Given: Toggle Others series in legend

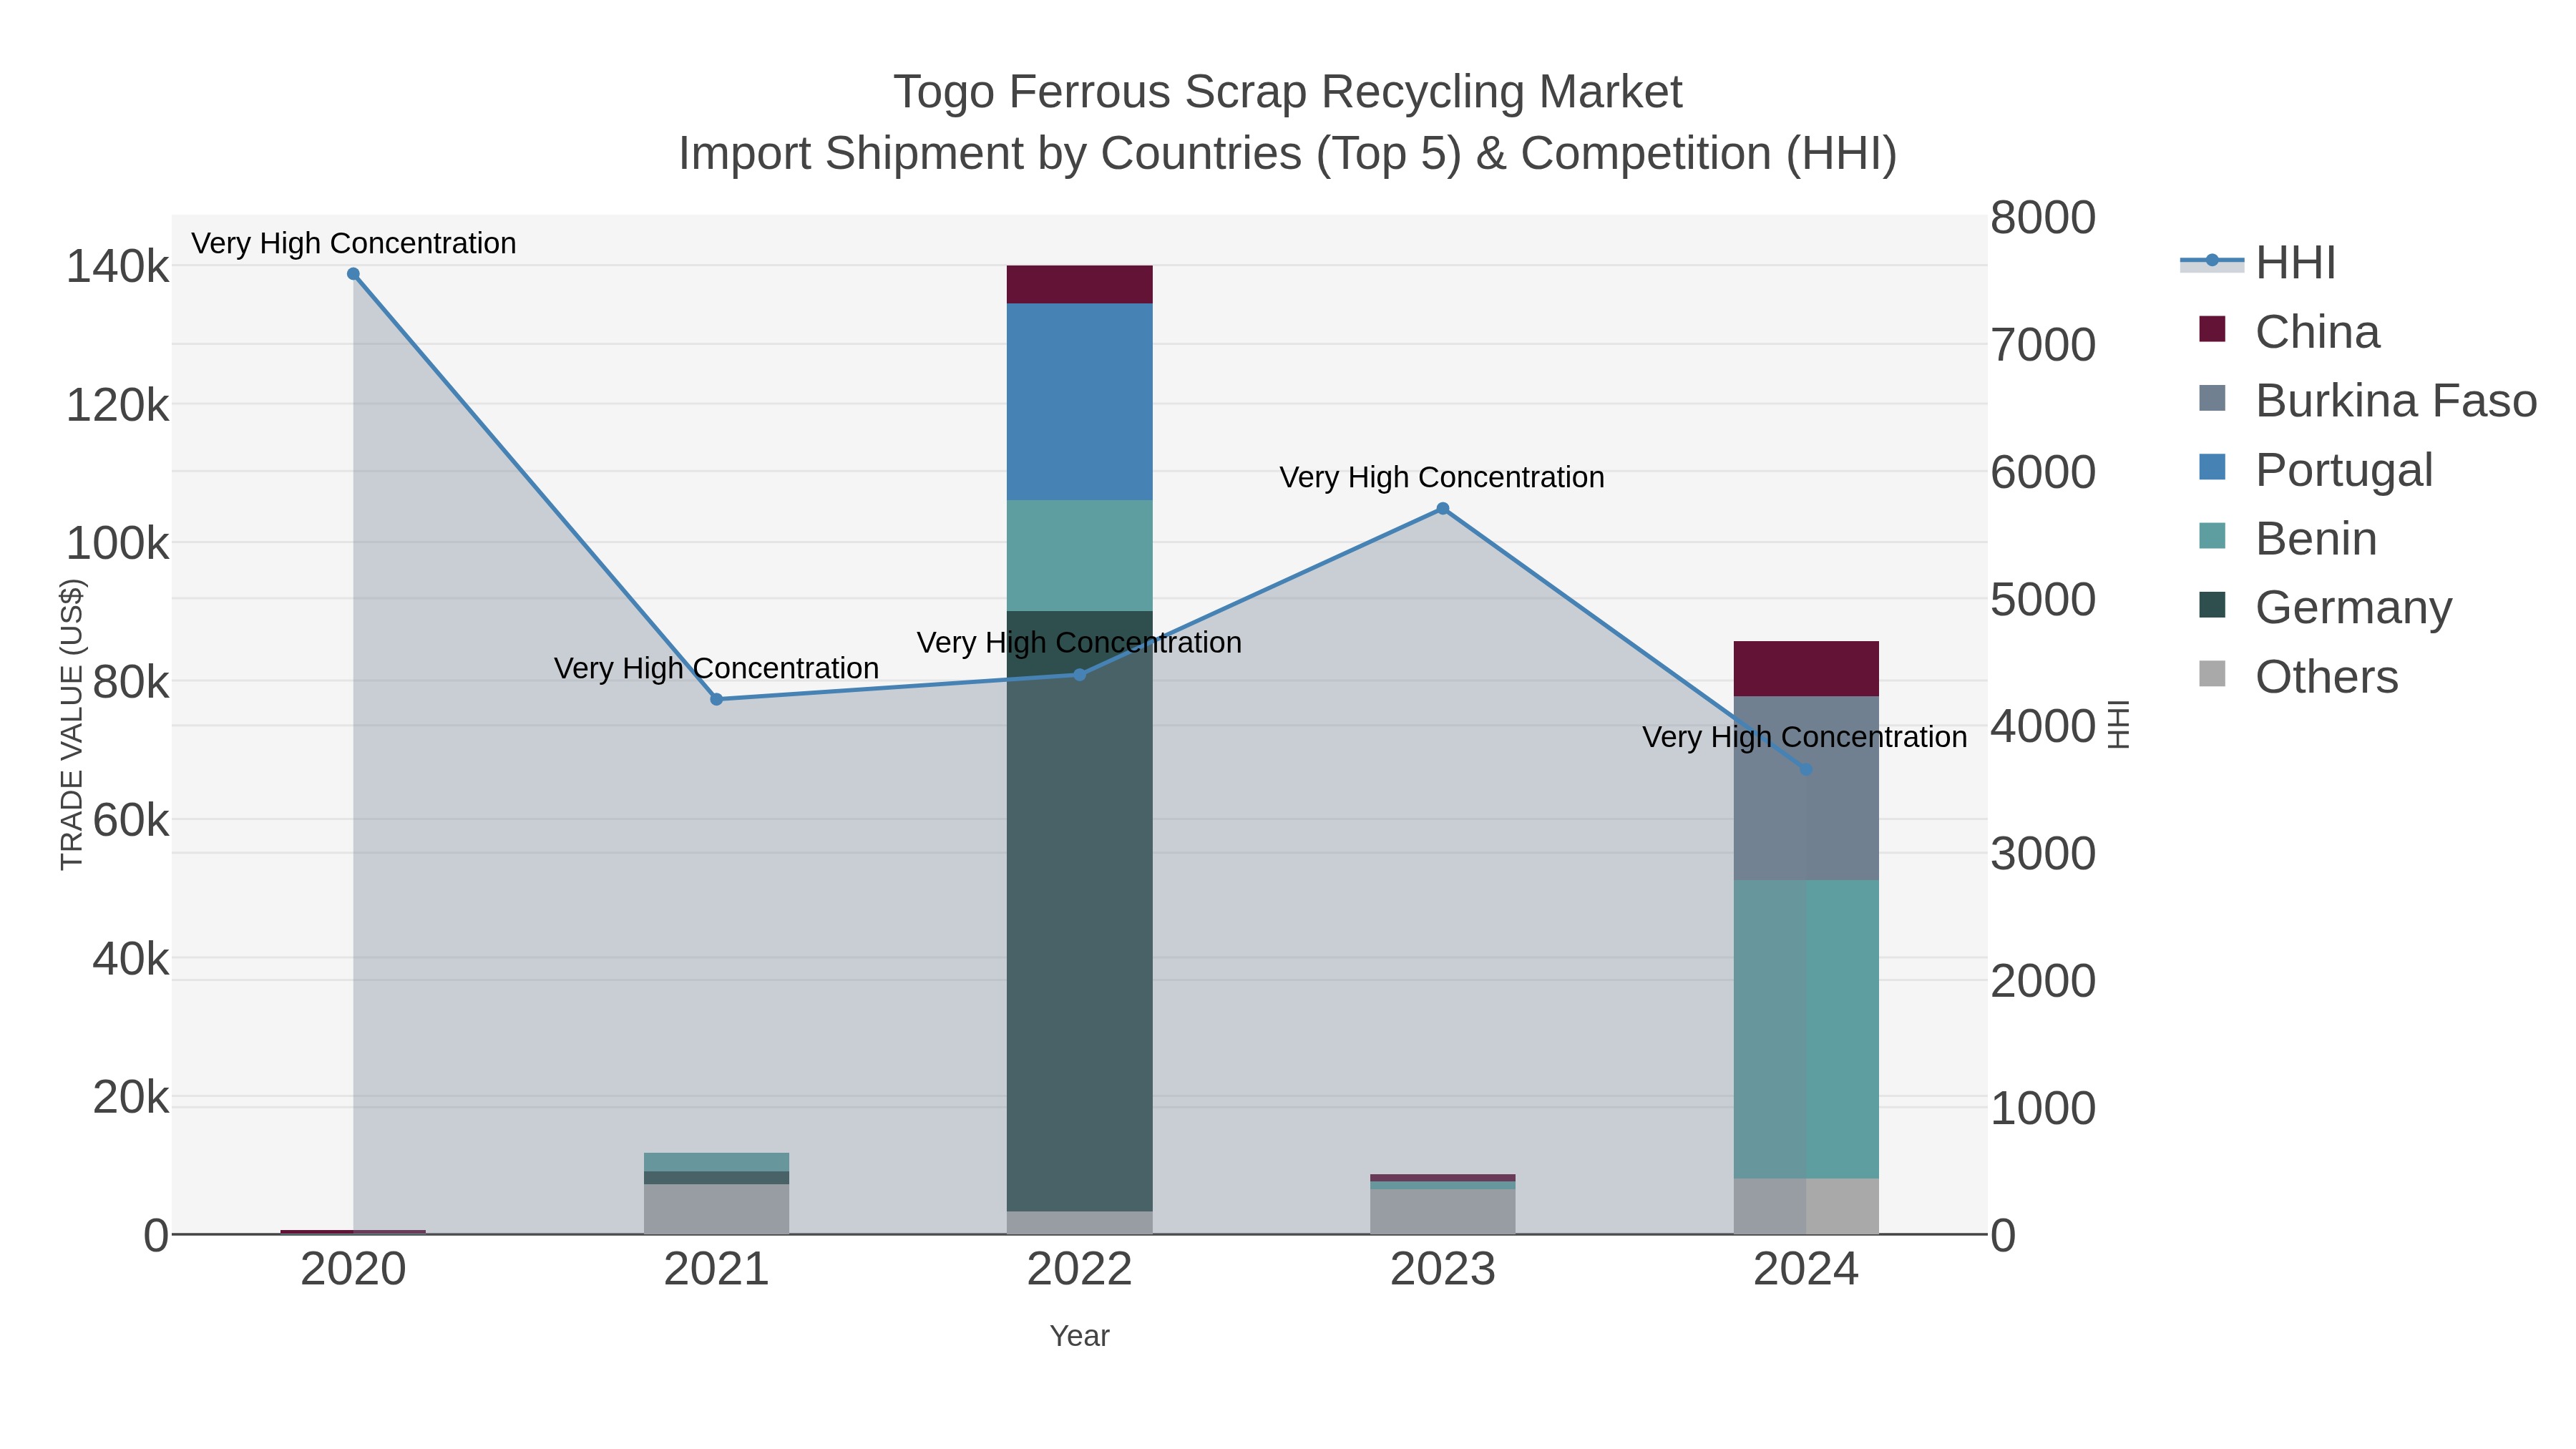Looking at the screenshot, I should point(2298,677).
